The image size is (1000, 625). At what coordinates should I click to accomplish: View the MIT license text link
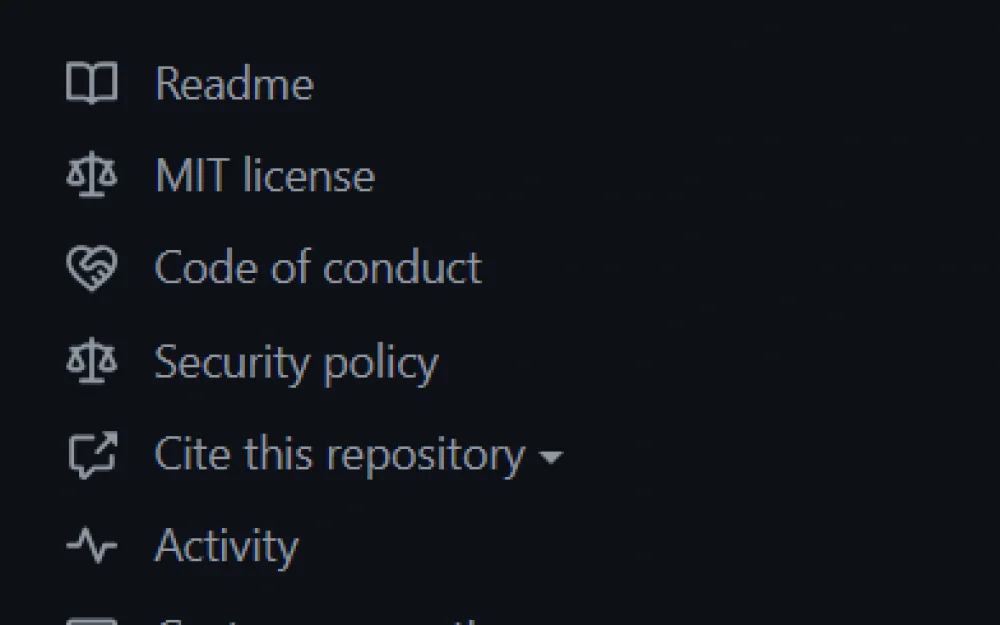coord(264,177)
